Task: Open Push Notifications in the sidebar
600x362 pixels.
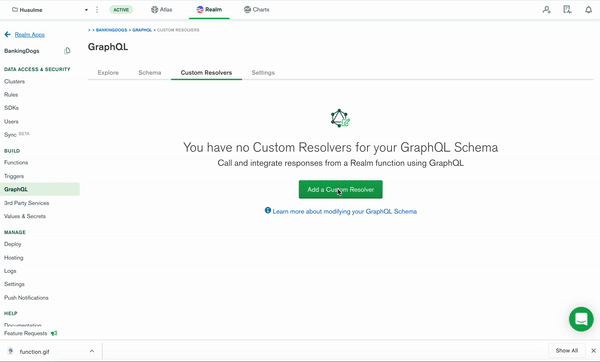Action: (26, 298)
